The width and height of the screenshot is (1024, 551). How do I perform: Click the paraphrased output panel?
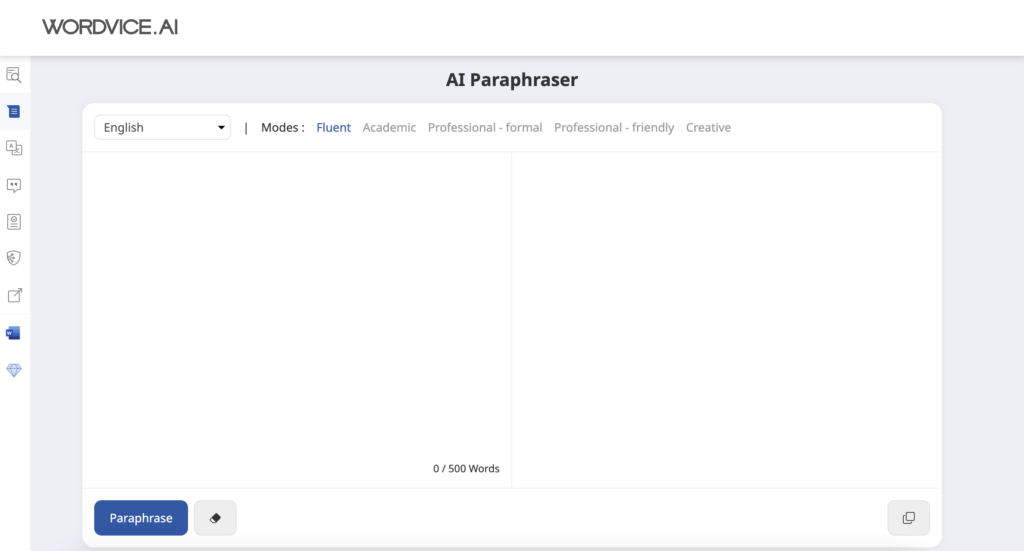727,320
